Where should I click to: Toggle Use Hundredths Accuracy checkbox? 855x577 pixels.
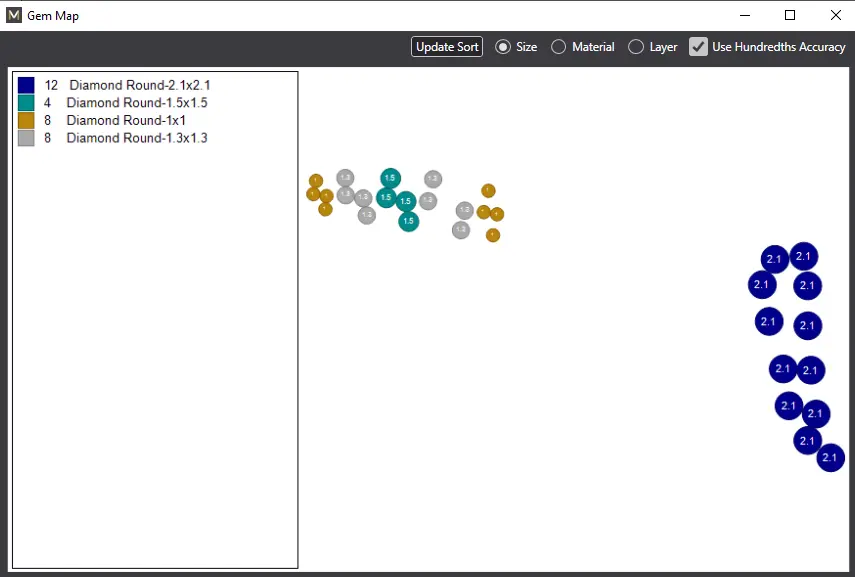pyautogui.click(x=698, y=47)
